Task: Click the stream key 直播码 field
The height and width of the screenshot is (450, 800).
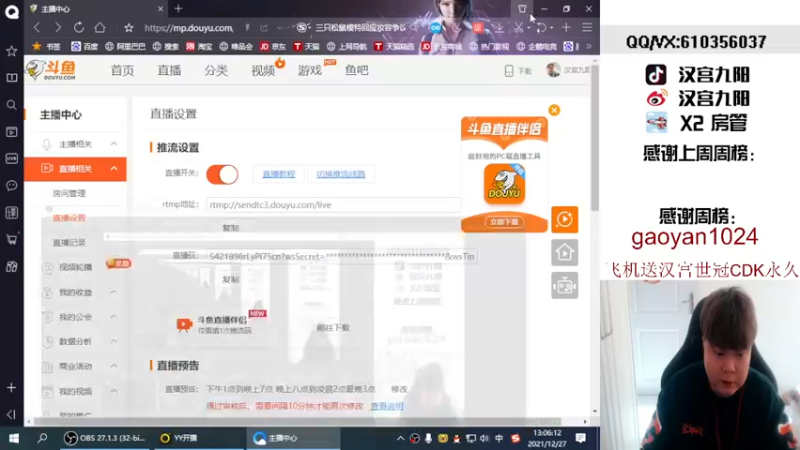Action: 341,257
